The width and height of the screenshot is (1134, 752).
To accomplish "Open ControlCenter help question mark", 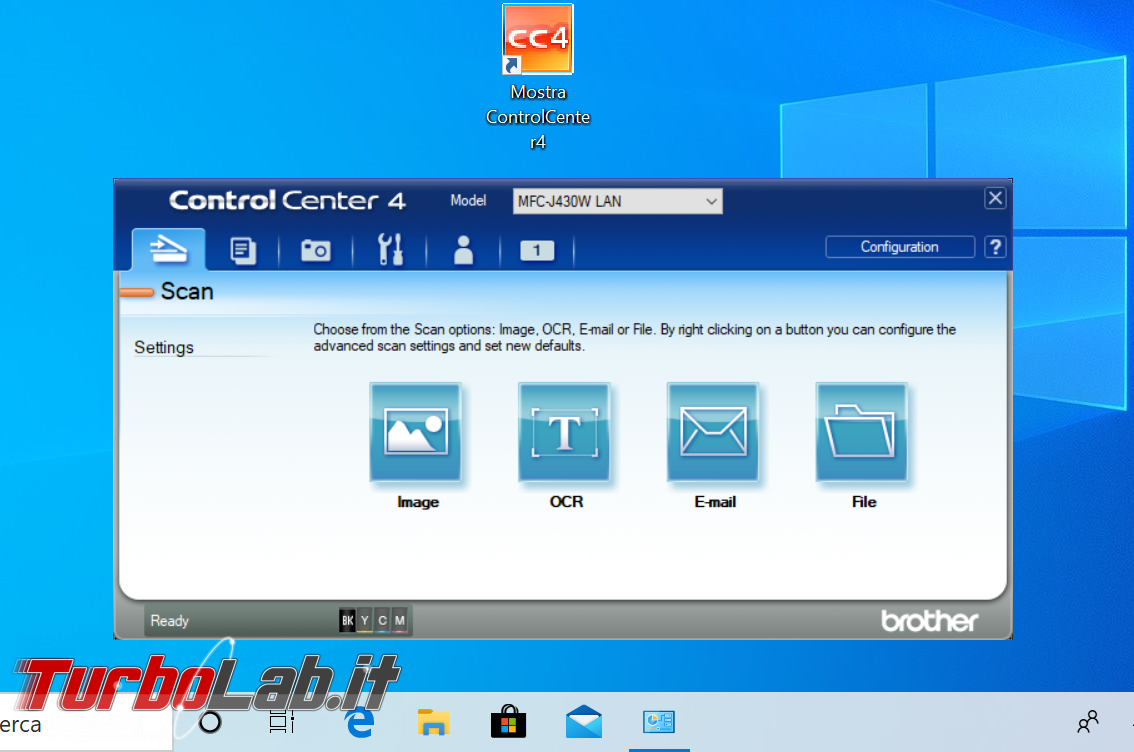I will click(x=995, y=247).
